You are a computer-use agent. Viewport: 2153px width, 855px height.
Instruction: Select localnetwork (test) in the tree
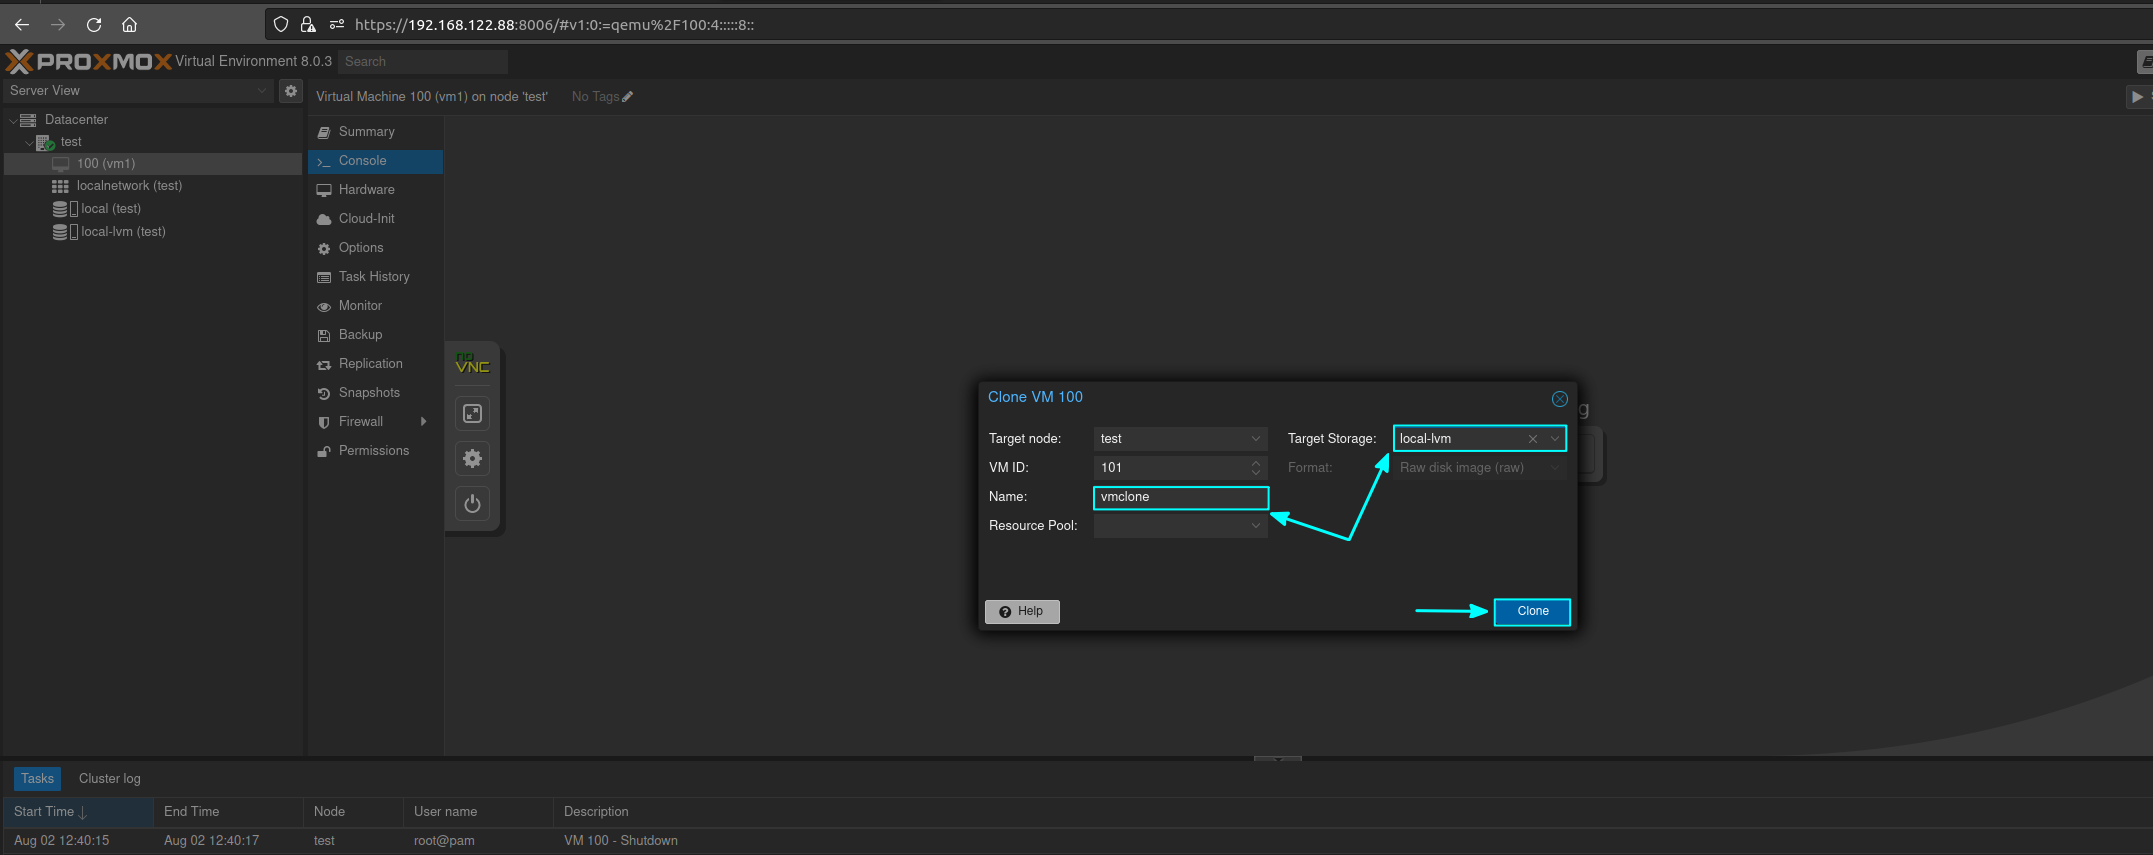(153, 186)
